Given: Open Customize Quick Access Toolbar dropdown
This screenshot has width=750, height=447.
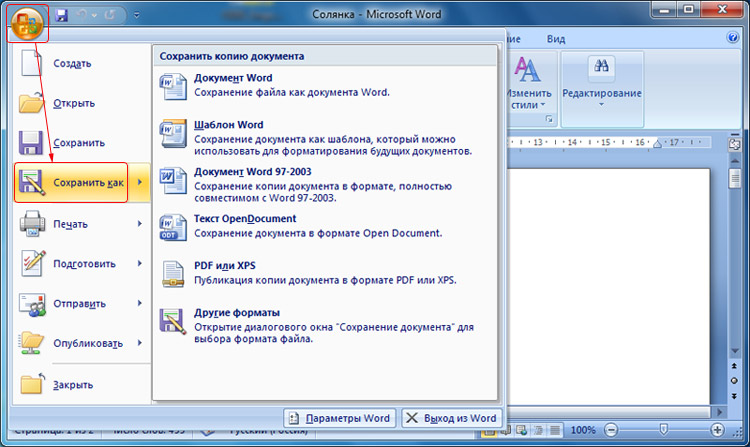Looking at the screenshot, I should pyautogui.click(x=137, y=15).
